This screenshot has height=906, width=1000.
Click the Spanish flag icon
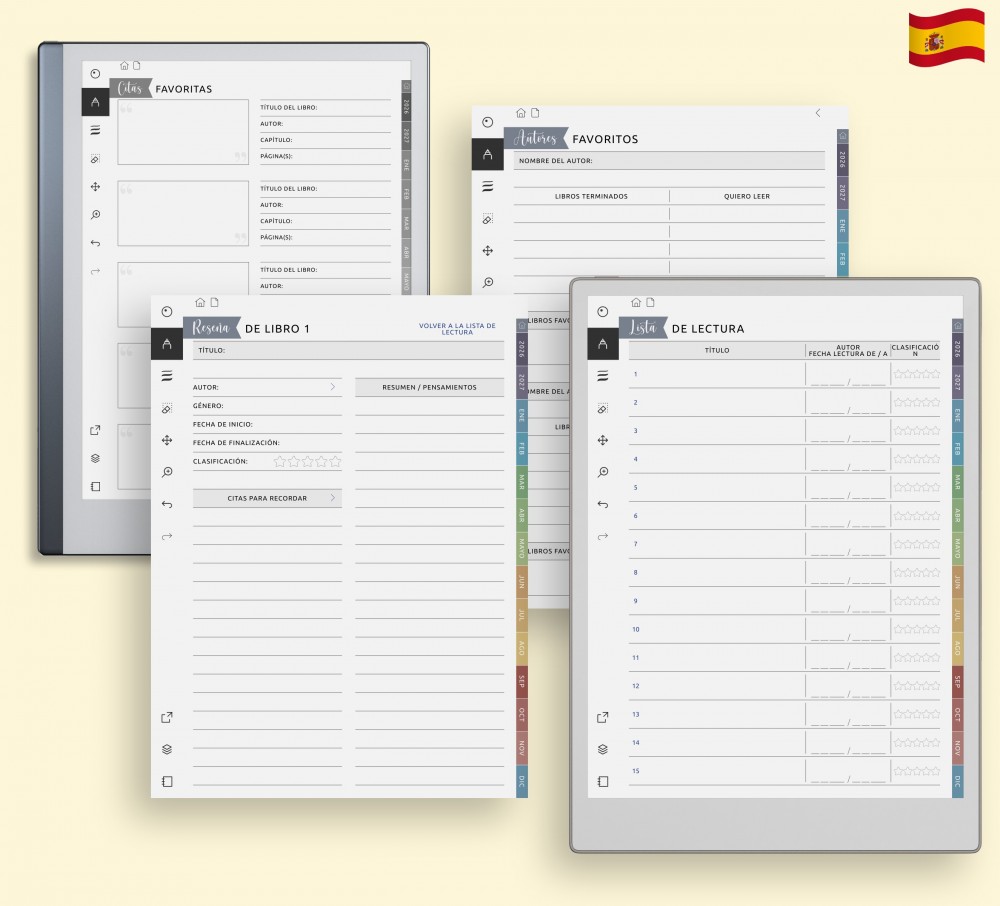(x=946, y=38)
